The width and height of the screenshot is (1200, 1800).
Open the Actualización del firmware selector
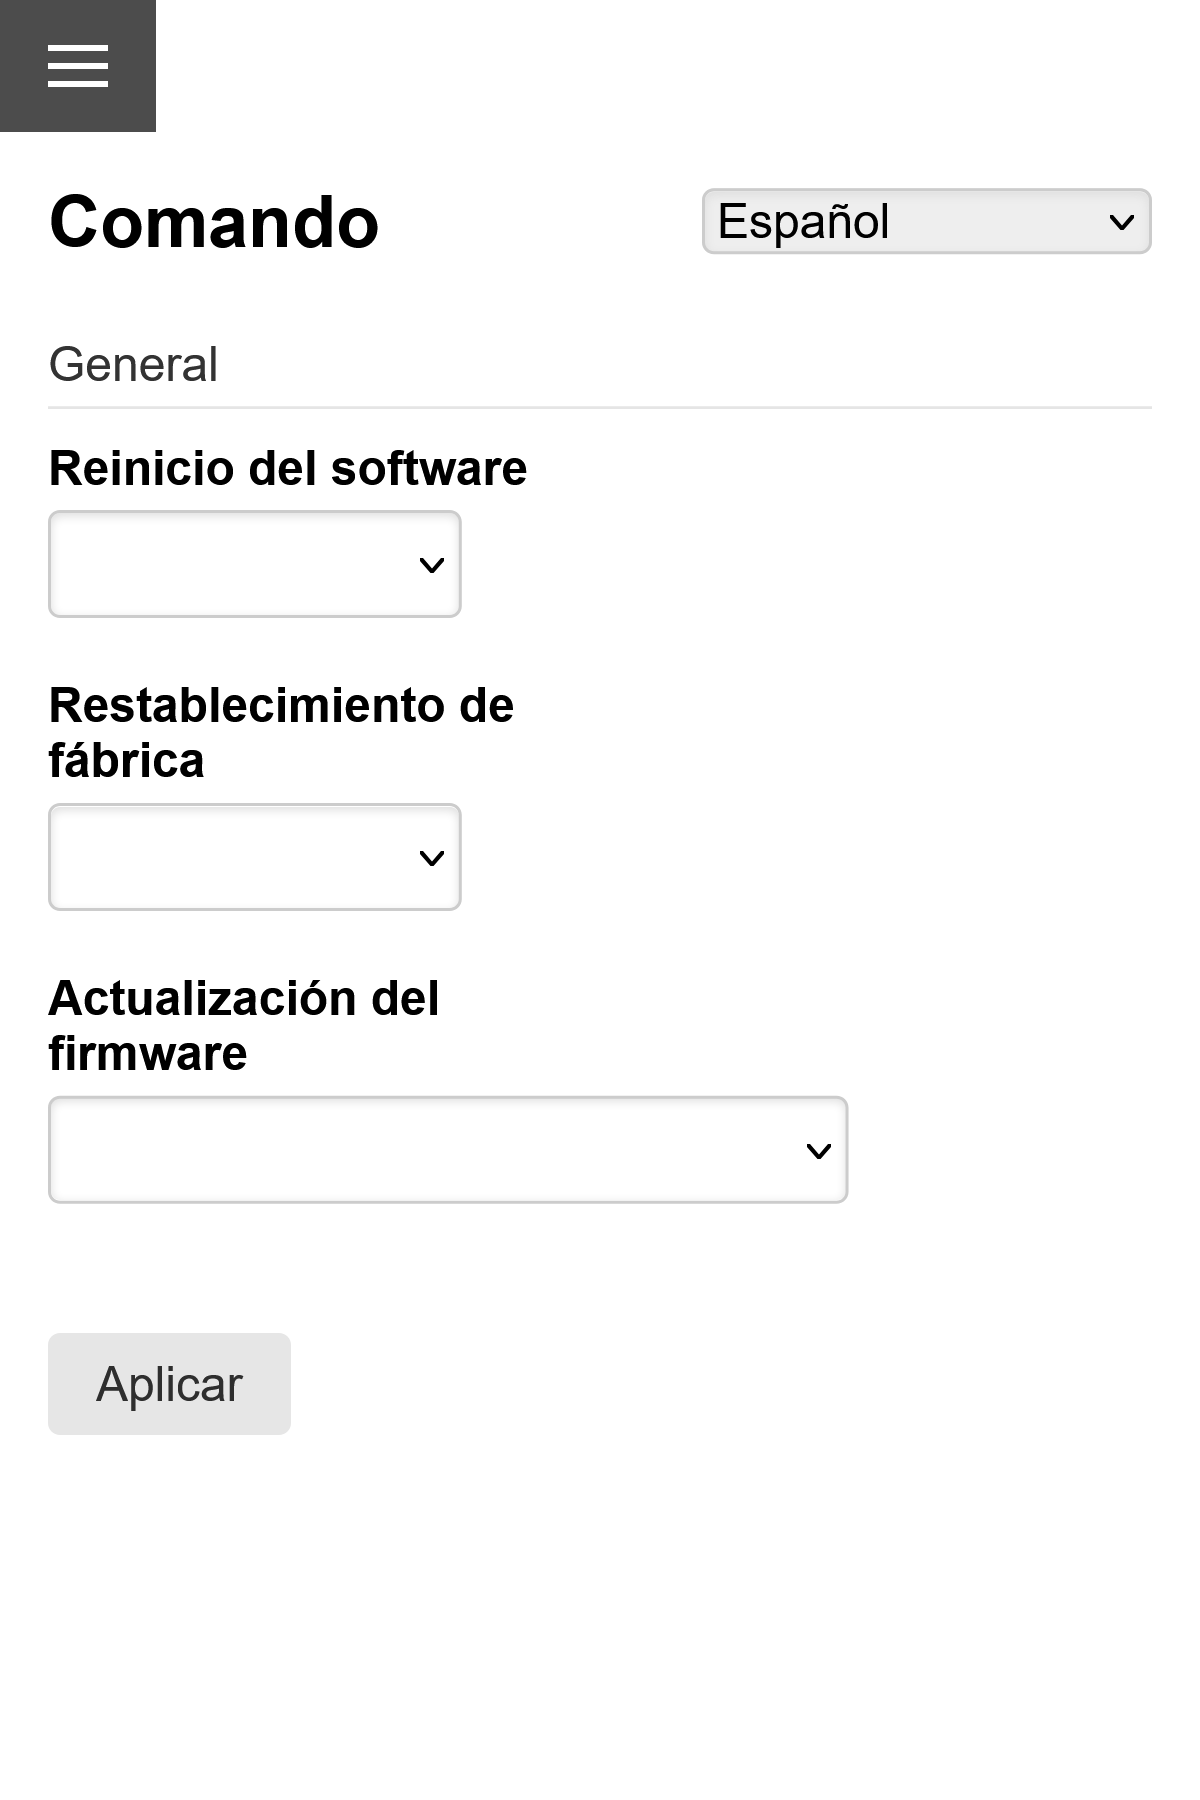point(447,1150)
